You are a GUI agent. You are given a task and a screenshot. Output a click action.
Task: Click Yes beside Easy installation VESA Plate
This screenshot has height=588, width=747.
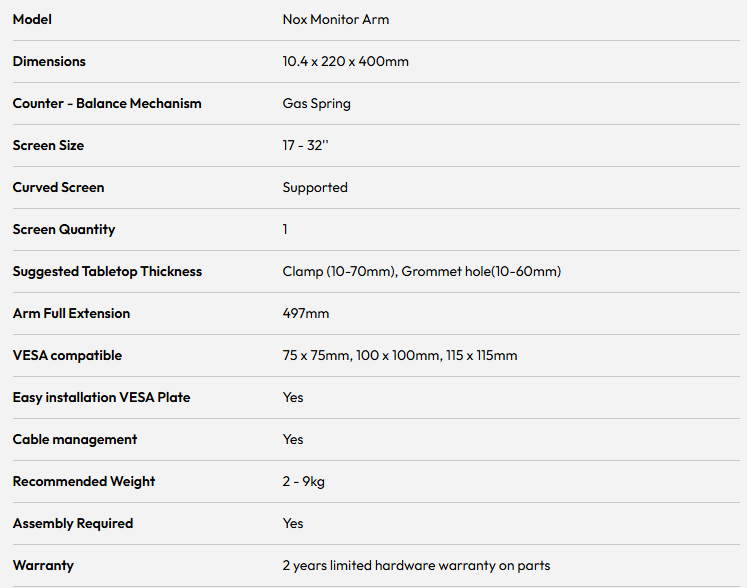point(293,397)
